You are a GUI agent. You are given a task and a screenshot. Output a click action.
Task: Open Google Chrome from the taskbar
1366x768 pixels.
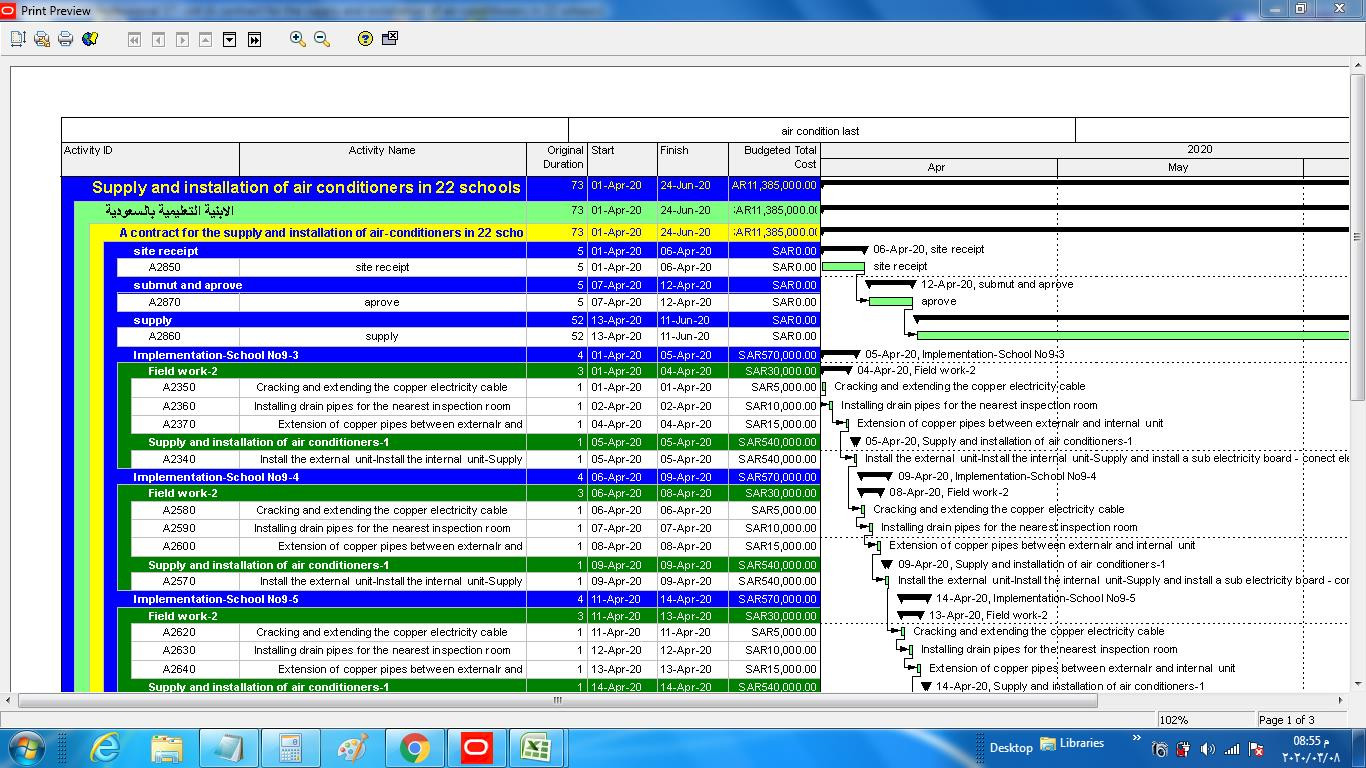(414, 747)
